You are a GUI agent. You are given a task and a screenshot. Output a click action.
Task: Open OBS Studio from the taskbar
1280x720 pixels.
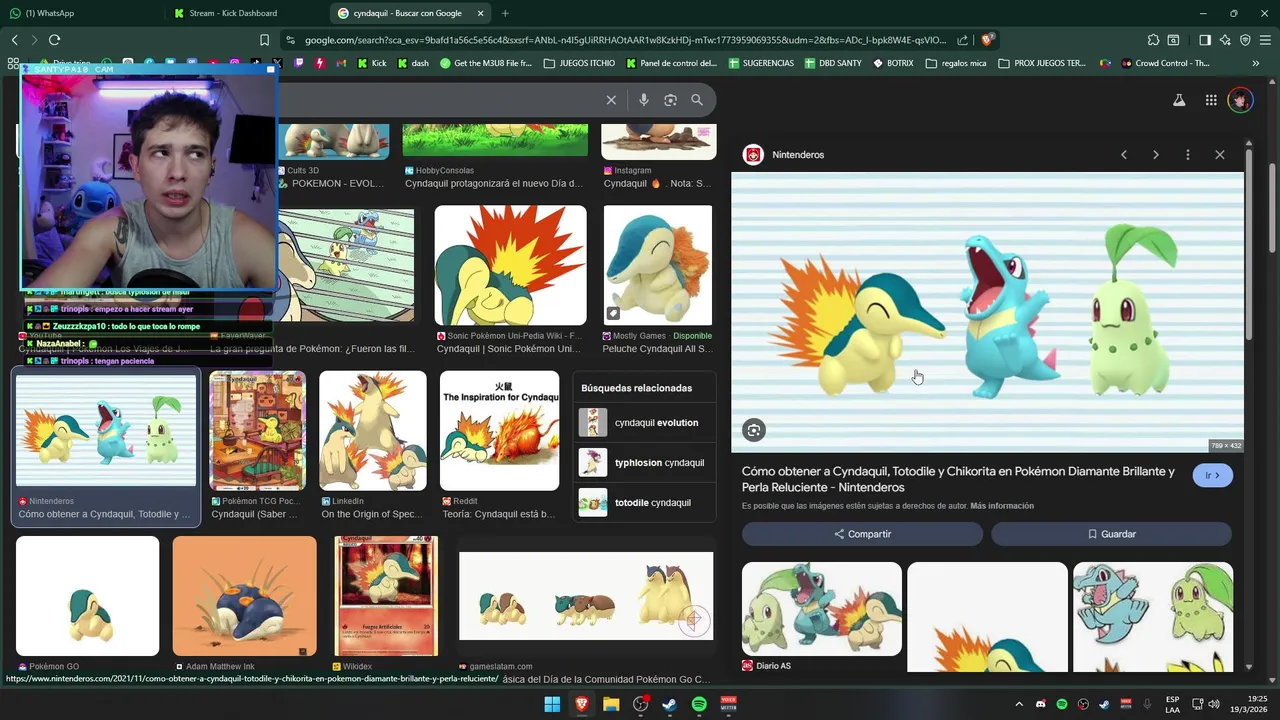pos(640,705)
